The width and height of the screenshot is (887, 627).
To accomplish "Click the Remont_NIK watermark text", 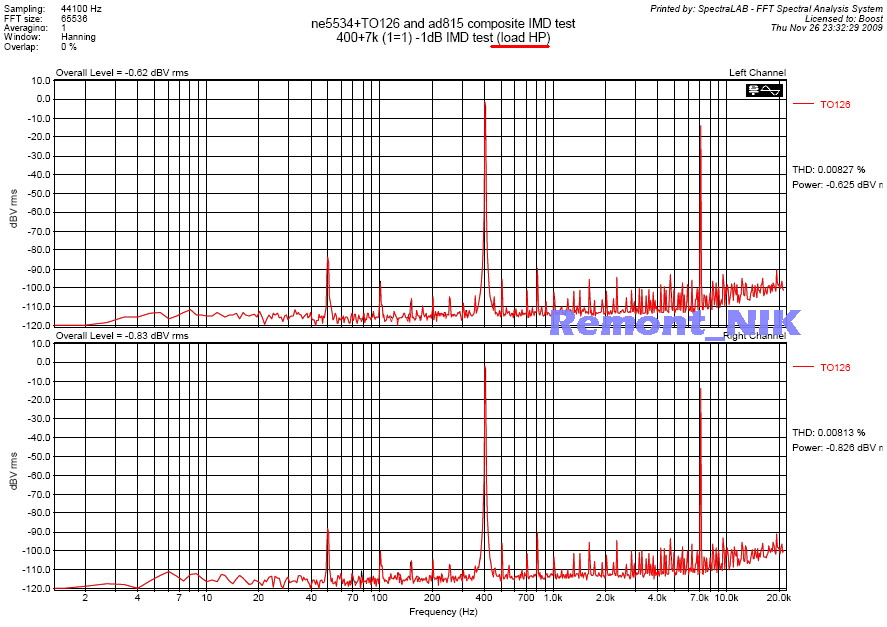I will coord(675,322).
